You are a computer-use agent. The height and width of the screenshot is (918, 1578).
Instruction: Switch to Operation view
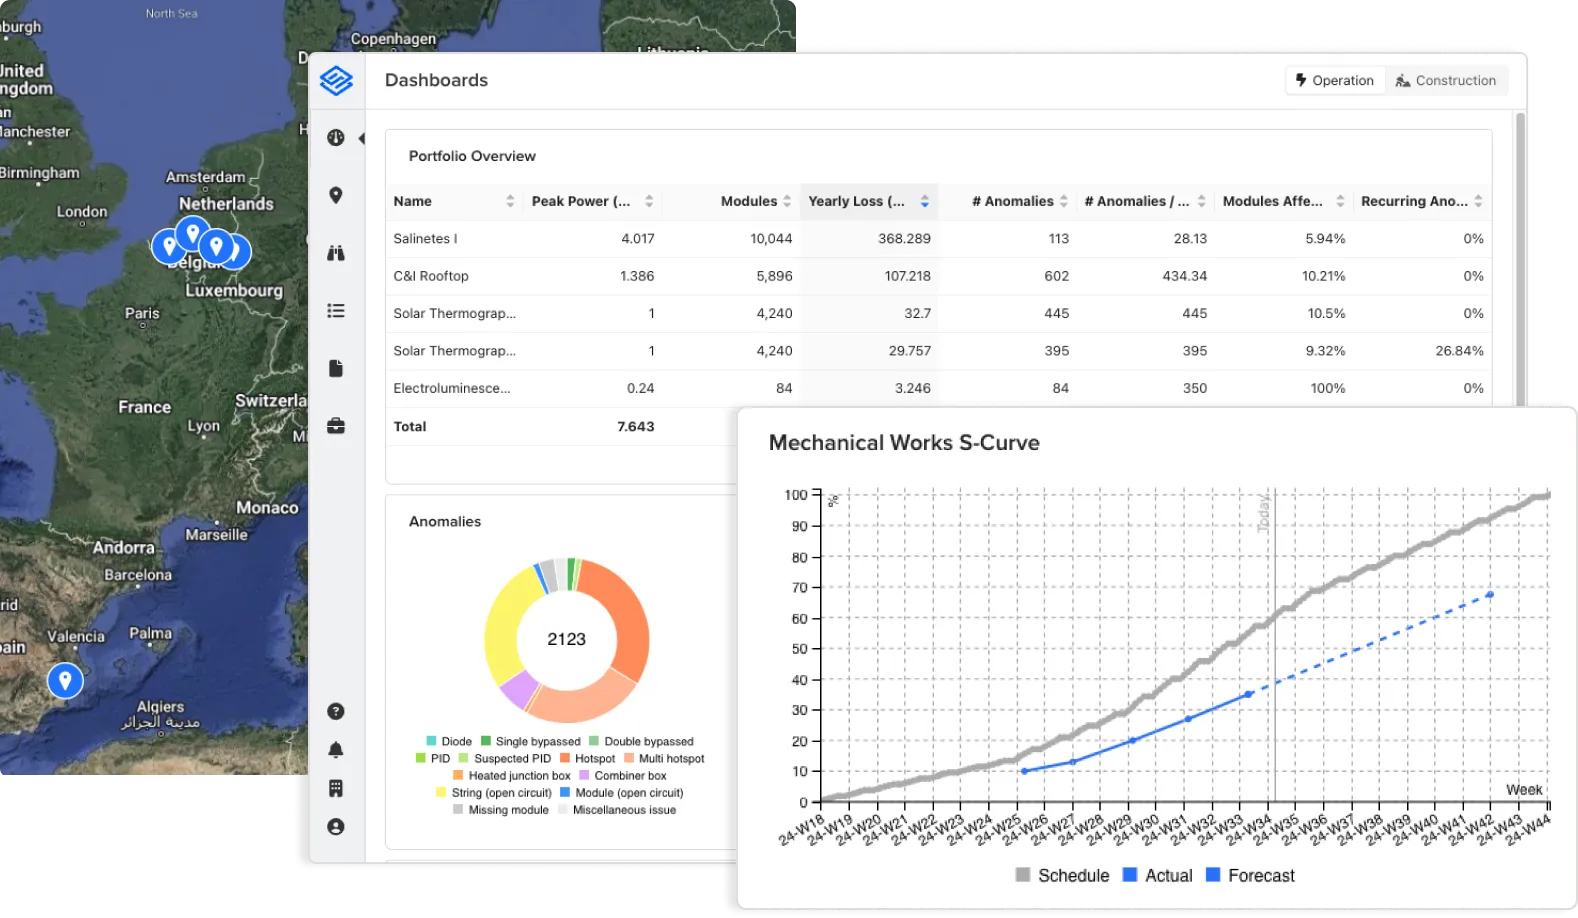coord(1335,80)
